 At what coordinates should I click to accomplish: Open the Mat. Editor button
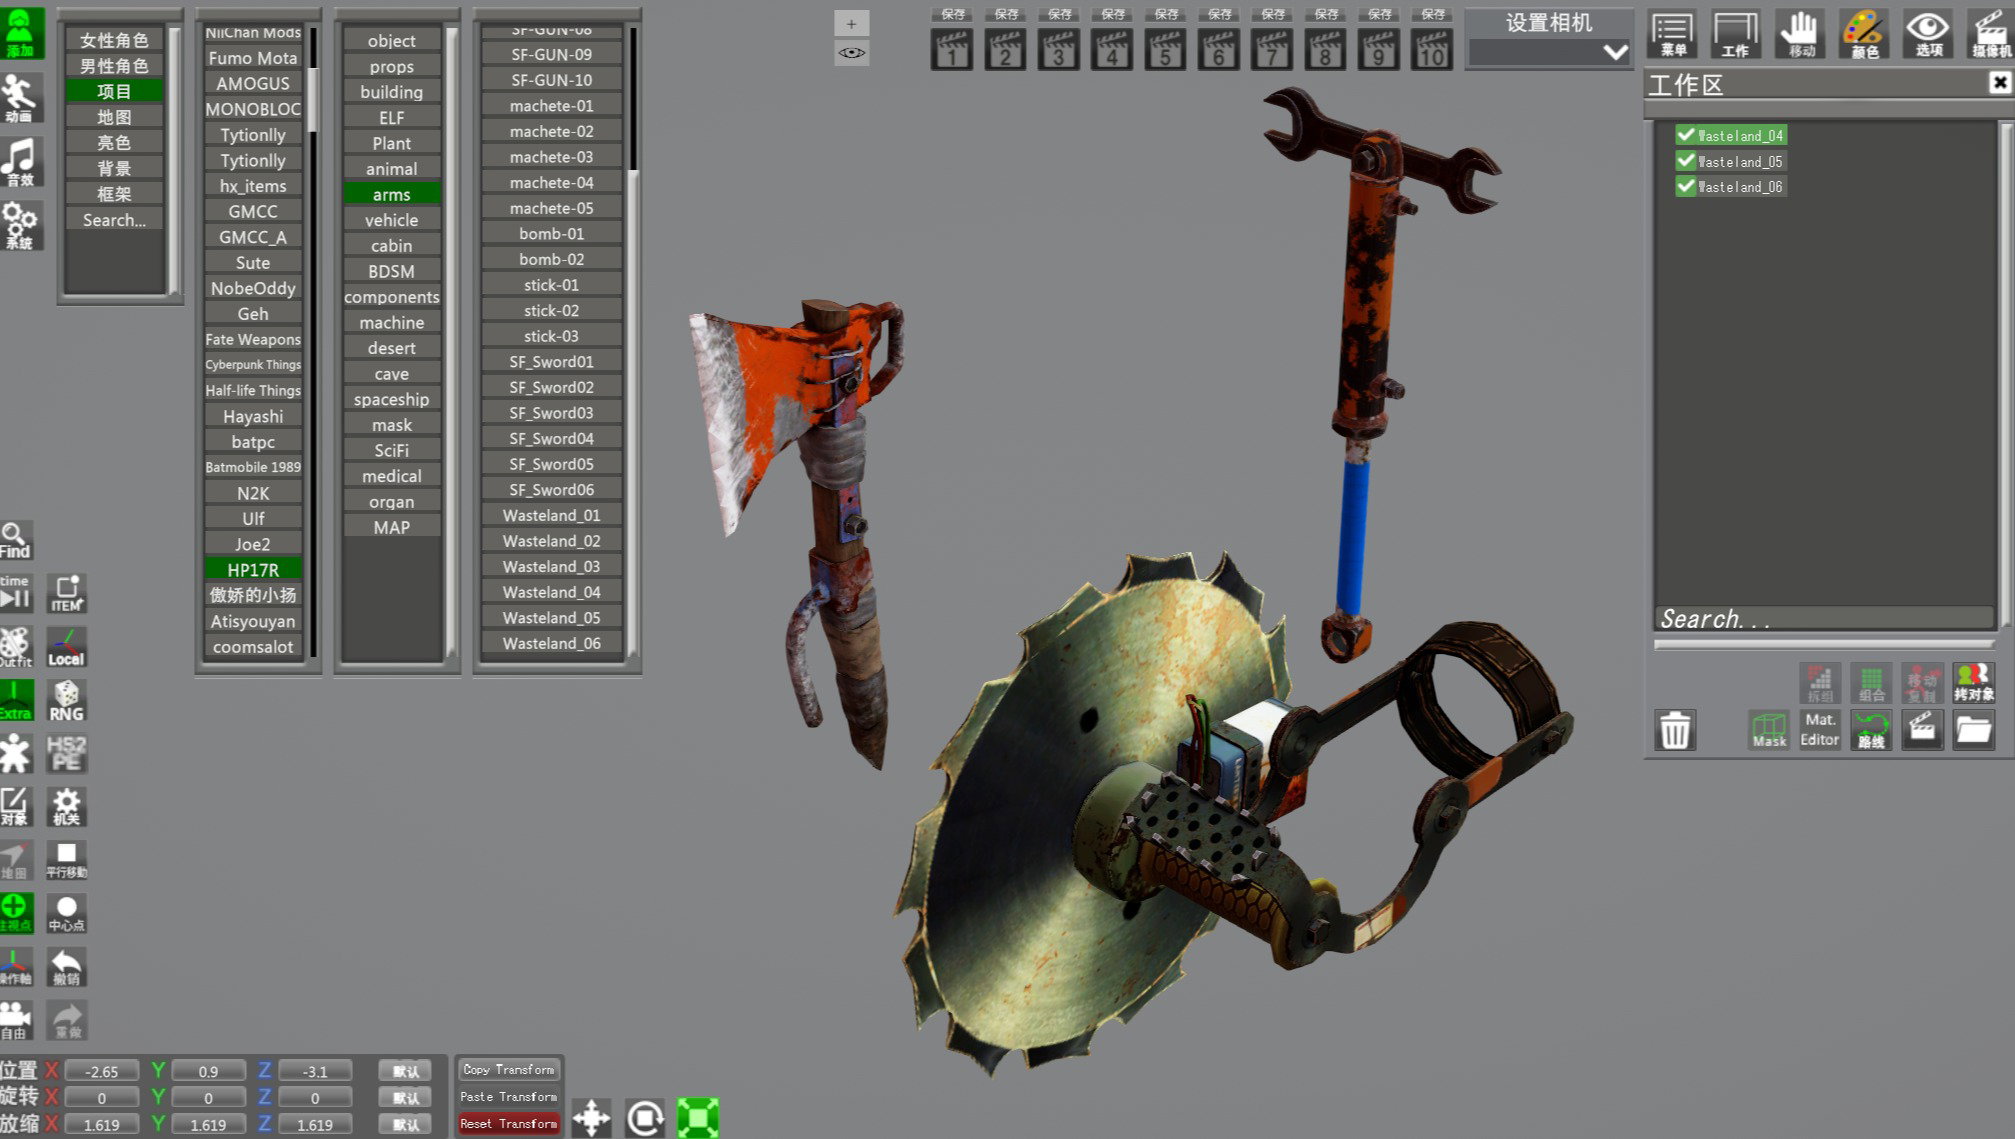(x=1819, y=730)
